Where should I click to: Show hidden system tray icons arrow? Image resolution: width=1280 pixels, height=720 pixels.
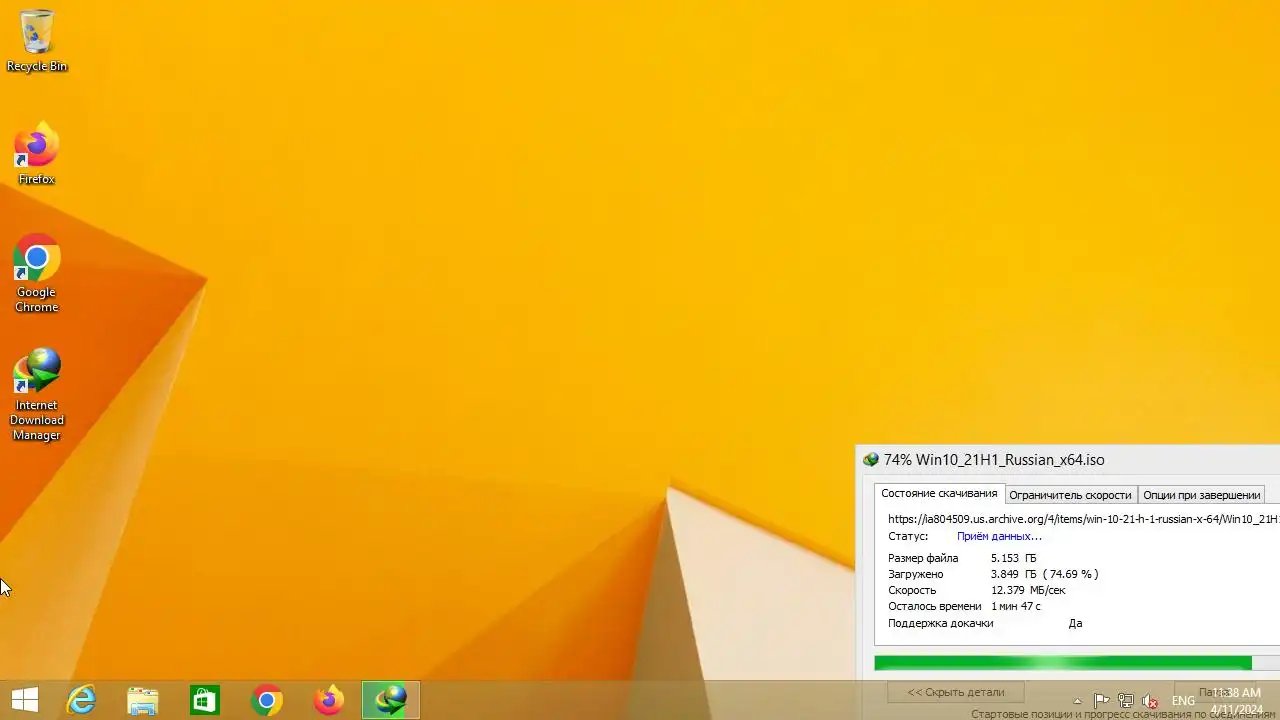click(x=1077, y=701)
